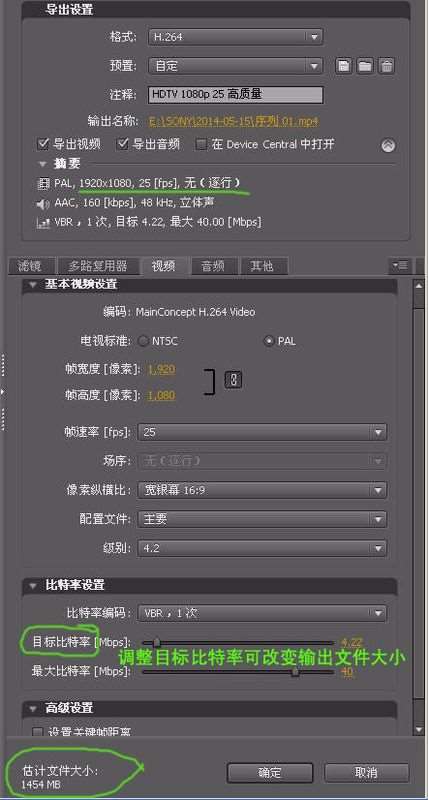Screen dimensions: 428x800
Task: Click the round collapse summary arrow icon
Action: tap(388, 146)
